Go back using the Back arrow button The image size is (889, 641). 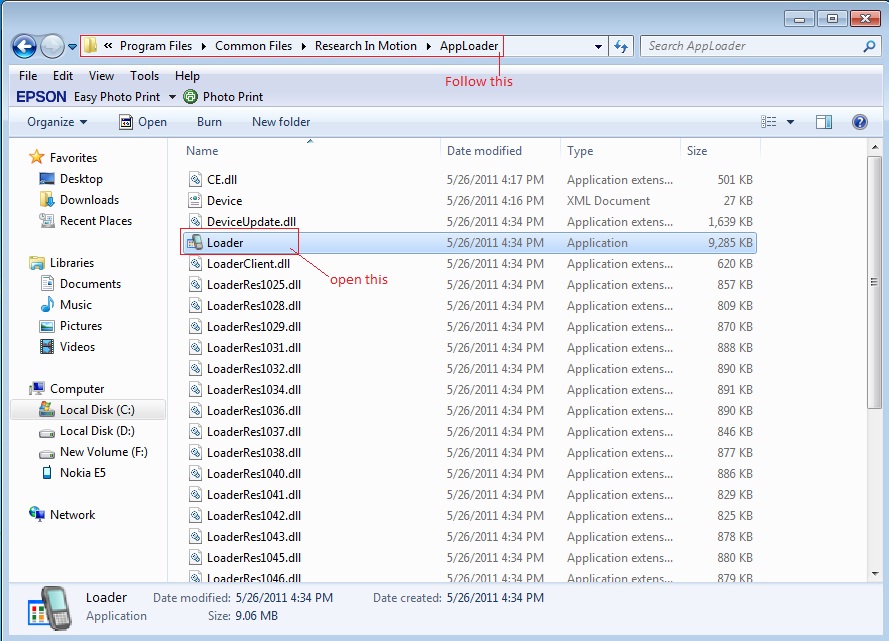coord(24,46)
